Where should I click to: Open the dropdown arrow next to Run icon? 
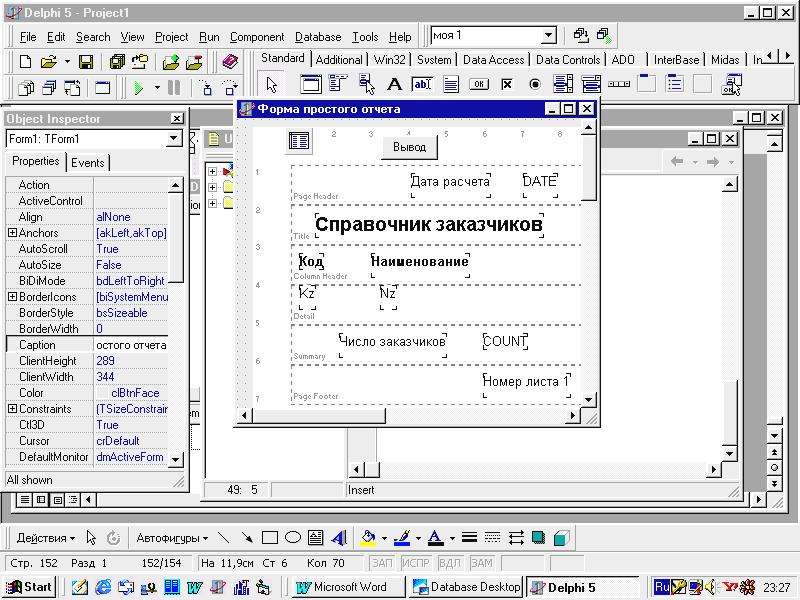click(157, 88)
